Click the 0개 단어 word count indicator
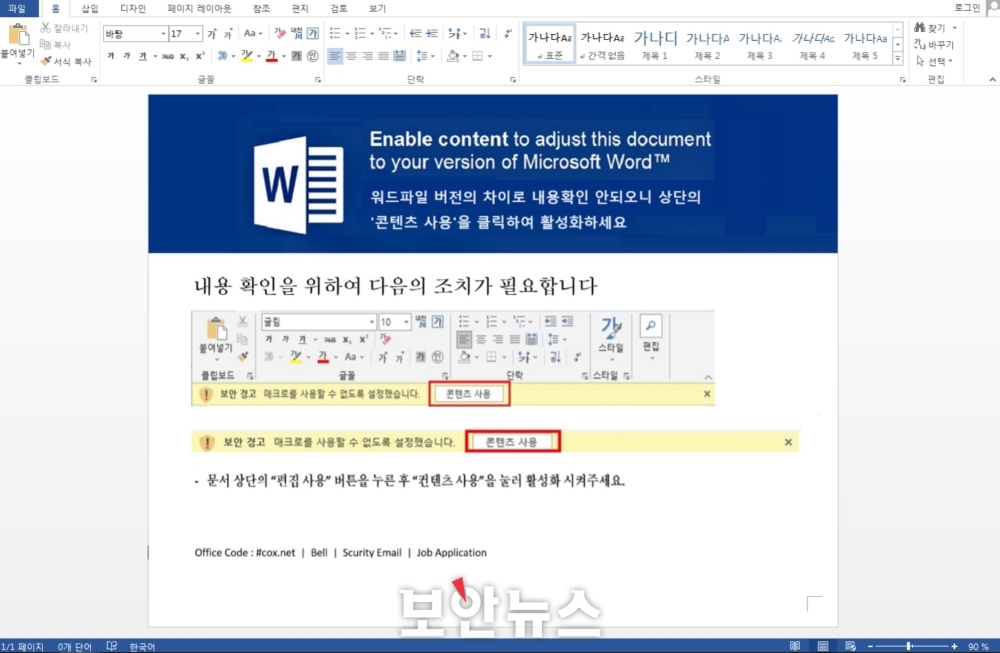The height and width of the screenshot is (653, 1000). click(x=75, y=647)
